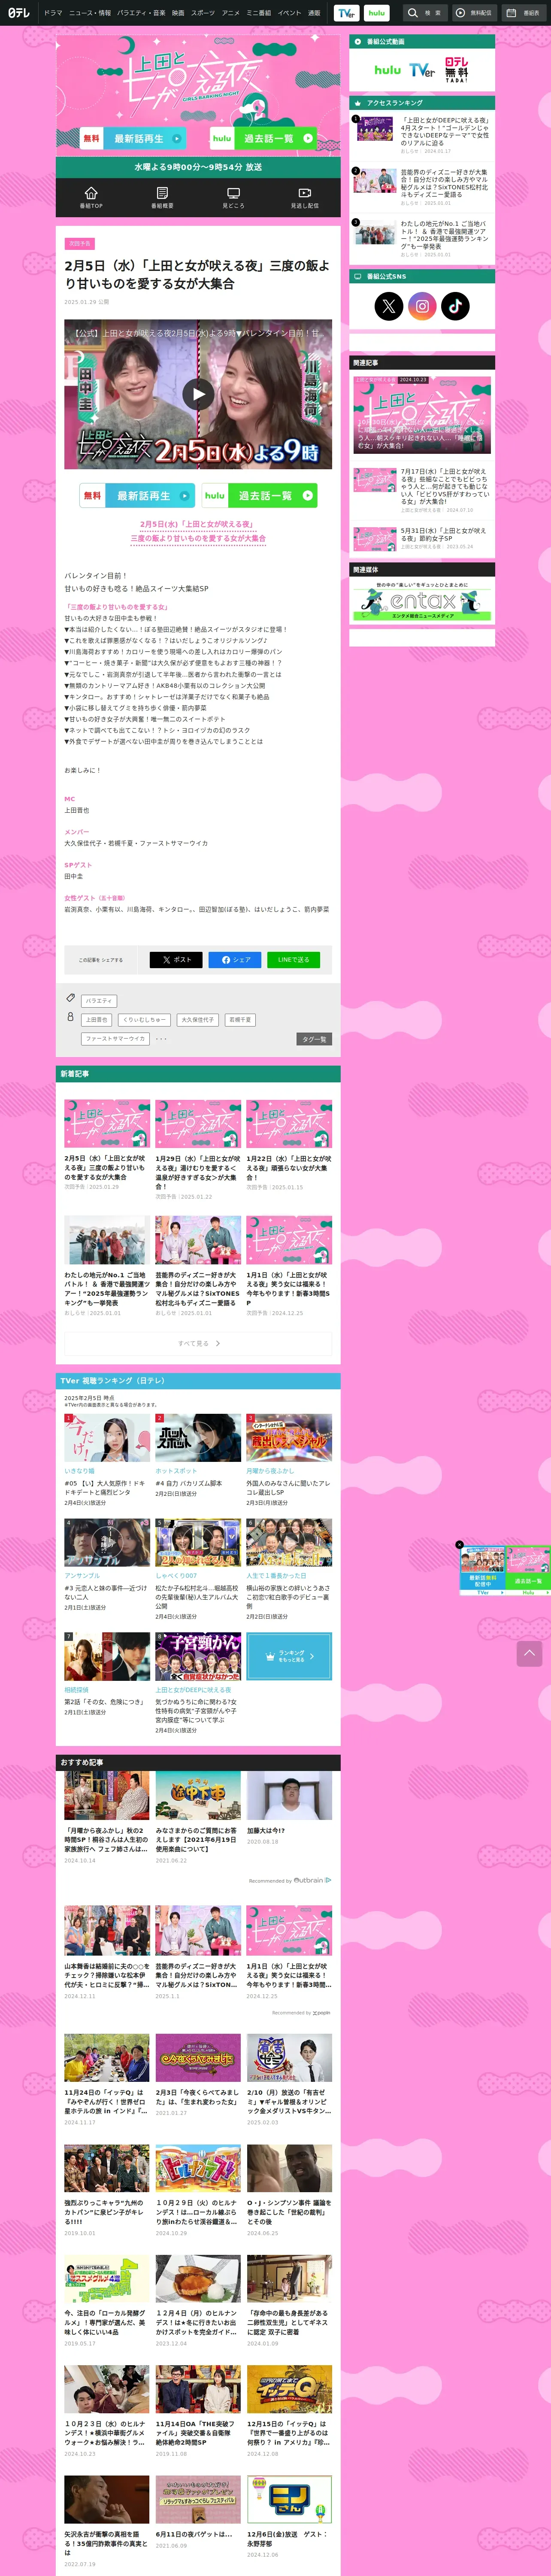
Task: Expand more tags with the ellipsis
Action: (161, 1039)
